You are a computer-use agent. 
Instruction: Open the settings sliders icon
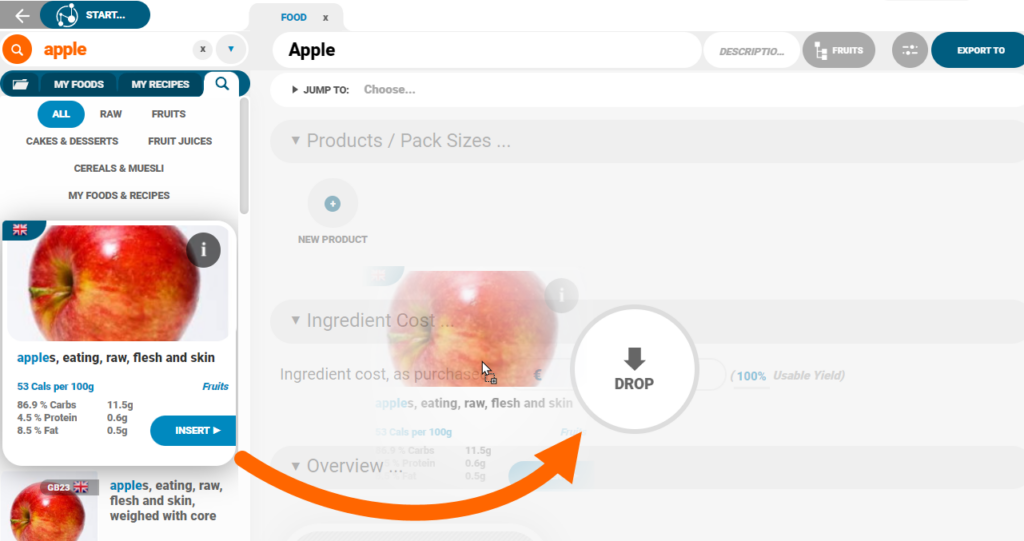(x=910, y=50)
